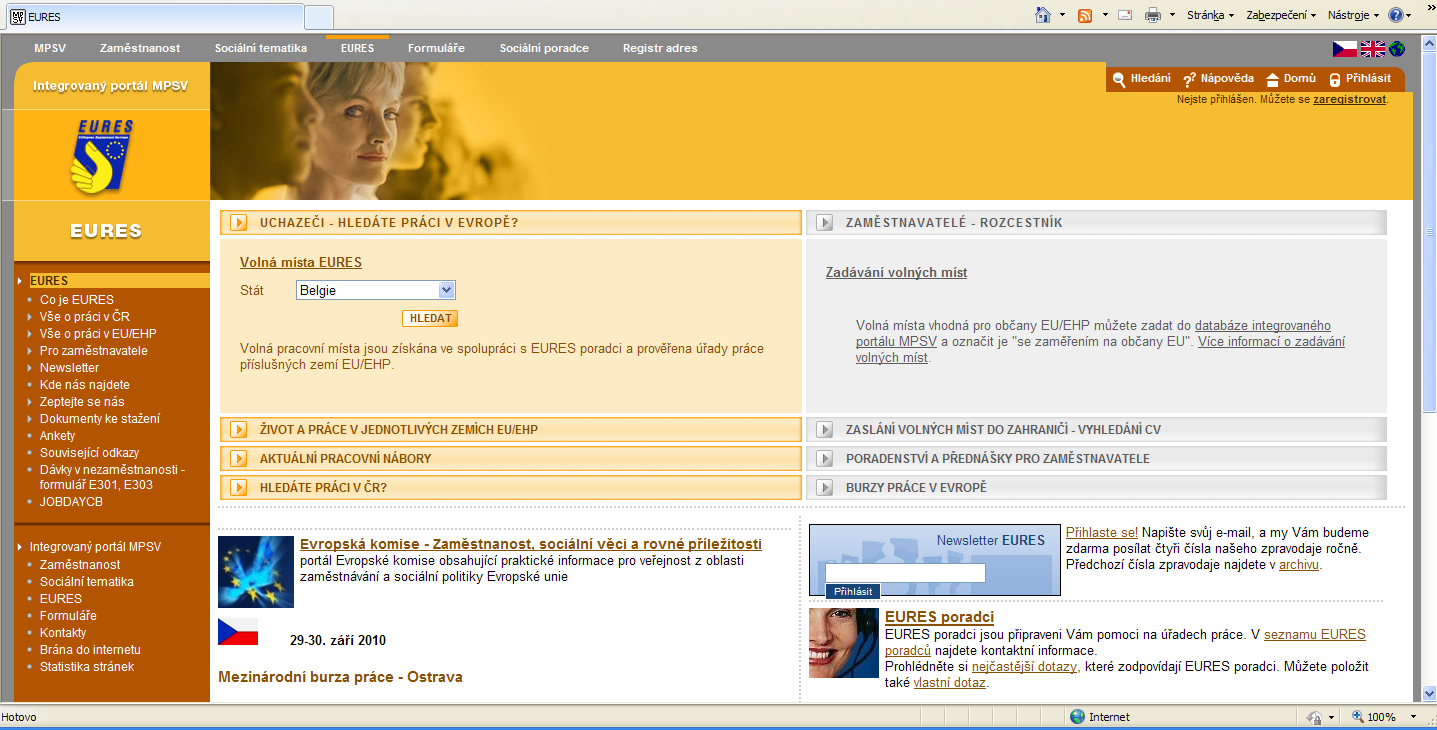Screen dimensions: 1437x730
Task: Select Dokumenty ke stažení in the sidebar
Action: [x=100, y=419]
